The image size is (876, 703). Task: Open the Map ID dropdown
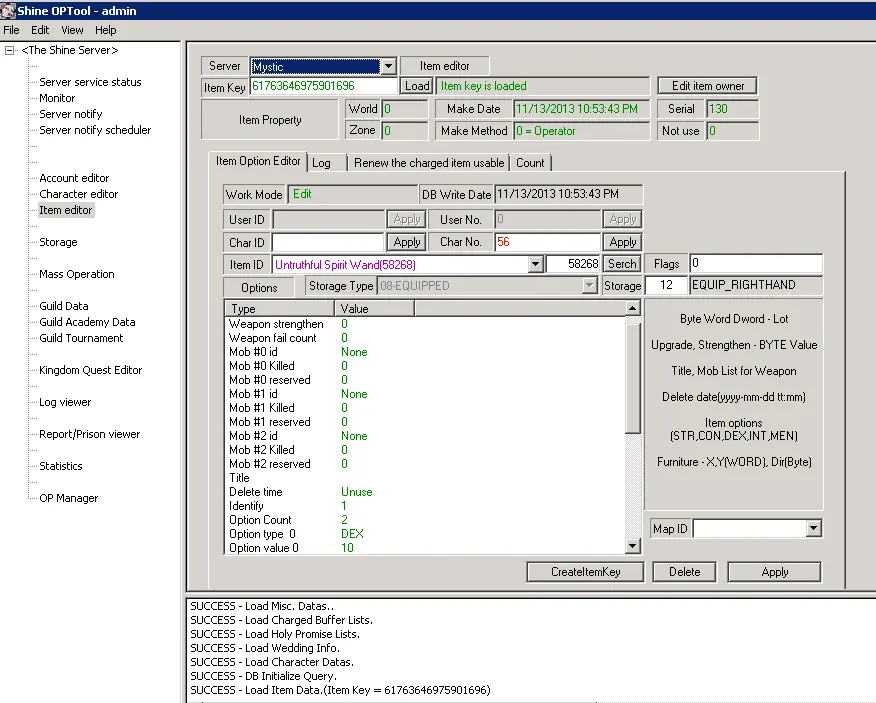pos(813,528)
